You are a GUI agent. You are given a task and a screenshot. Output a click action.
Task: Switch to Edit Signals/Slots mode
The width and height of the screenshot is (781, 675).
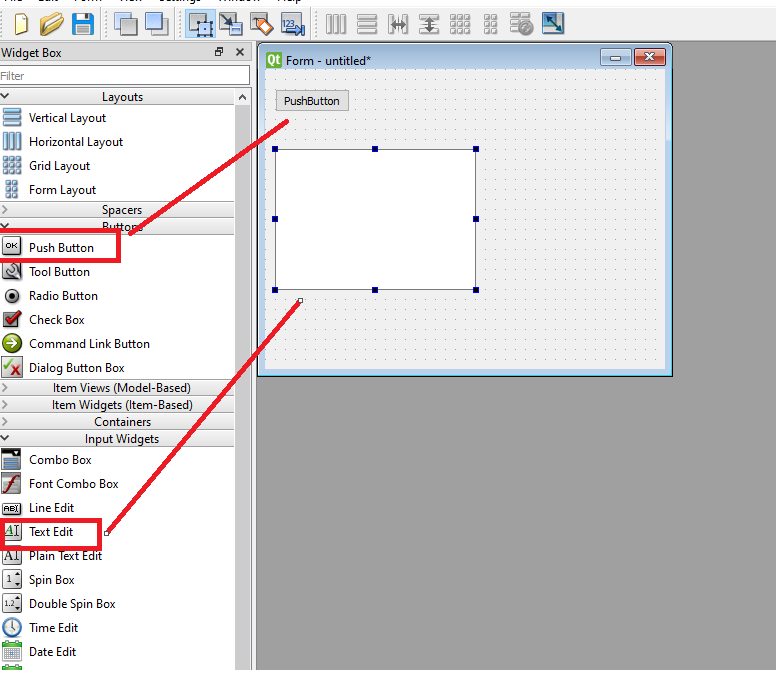point(231,24)
